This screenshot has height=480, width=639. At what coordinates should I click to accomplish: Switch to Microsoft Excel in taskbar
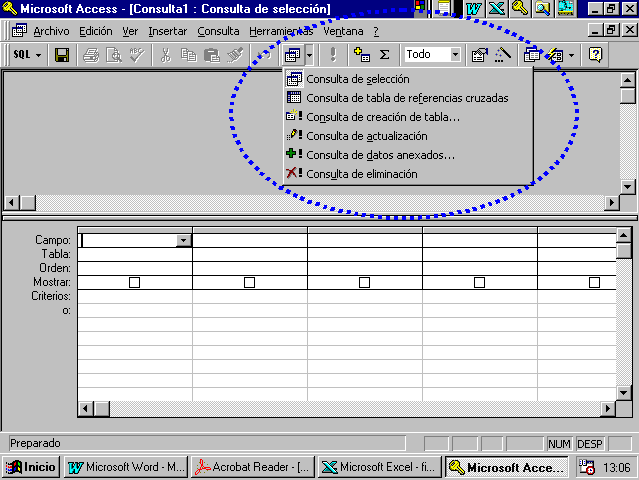(379, 467)
